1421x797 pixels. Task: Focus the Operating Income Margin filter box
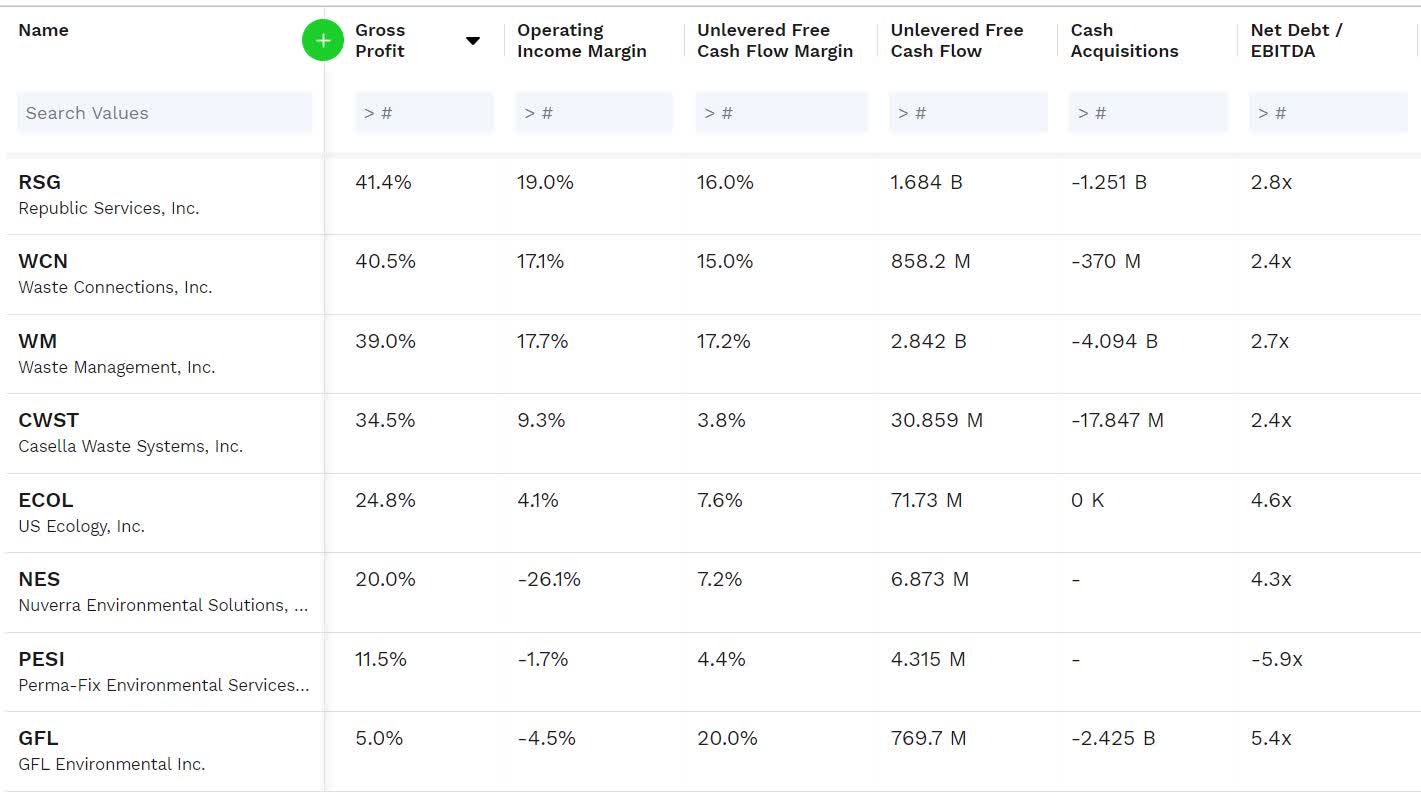(594, 113)
